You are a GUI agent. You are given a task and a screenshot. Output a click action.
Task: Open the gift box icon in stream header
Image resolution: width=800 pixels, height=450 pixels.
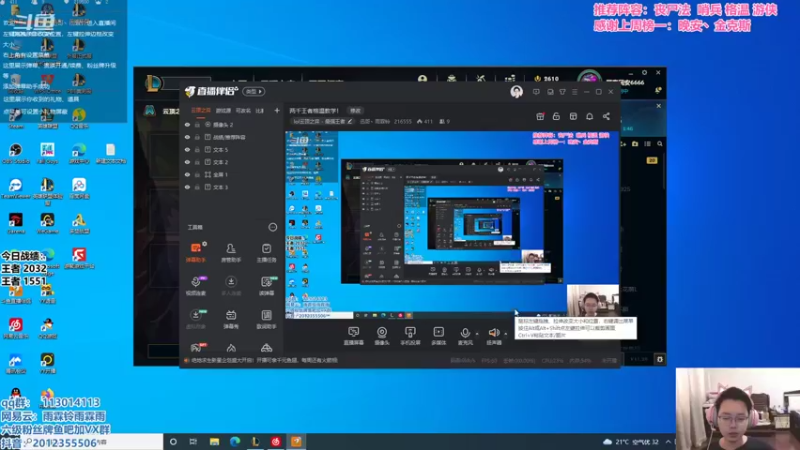pos(540,116)
